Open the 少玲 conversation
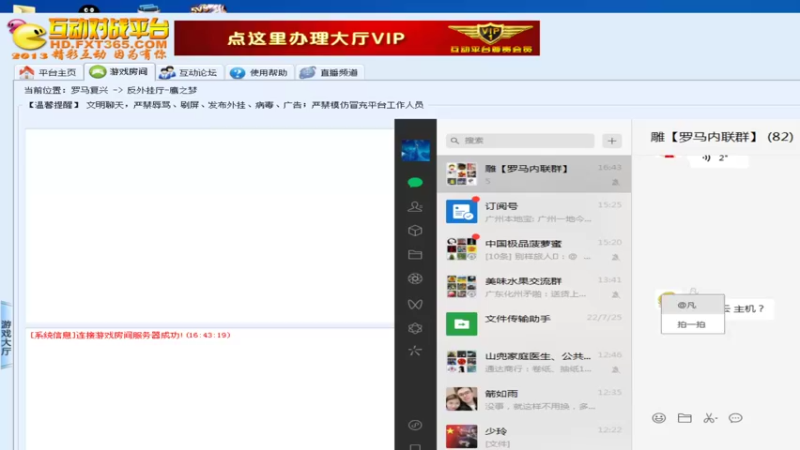 [x=534, y=436]
